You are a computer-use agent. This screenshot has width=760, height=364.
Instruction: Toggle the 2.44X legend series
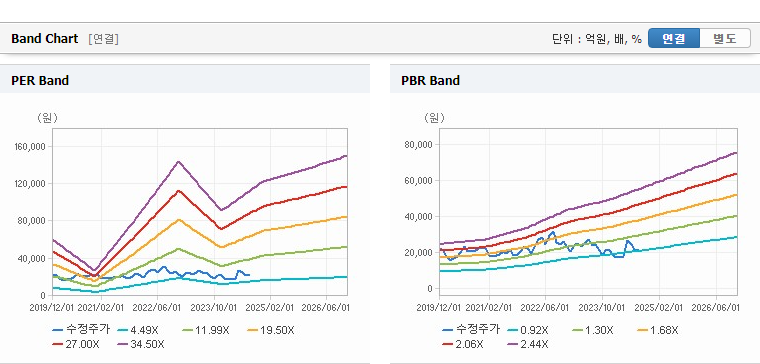click(528, 344)
